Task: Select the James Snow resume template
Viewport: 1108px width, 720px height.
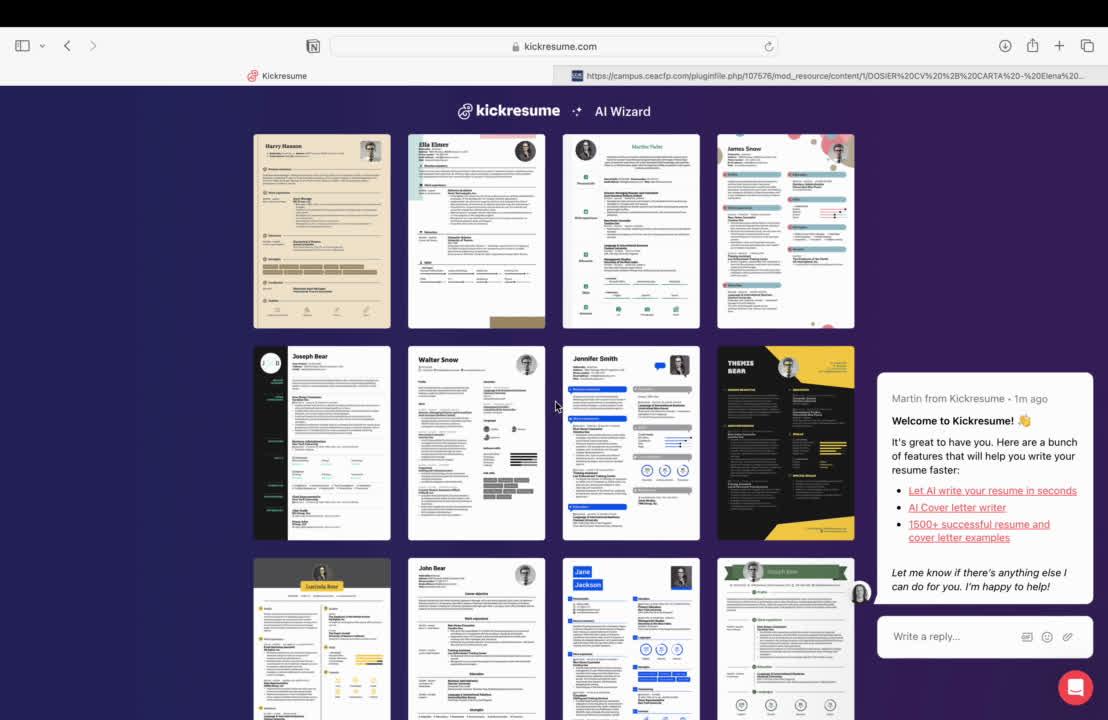Action: point(786,231)
